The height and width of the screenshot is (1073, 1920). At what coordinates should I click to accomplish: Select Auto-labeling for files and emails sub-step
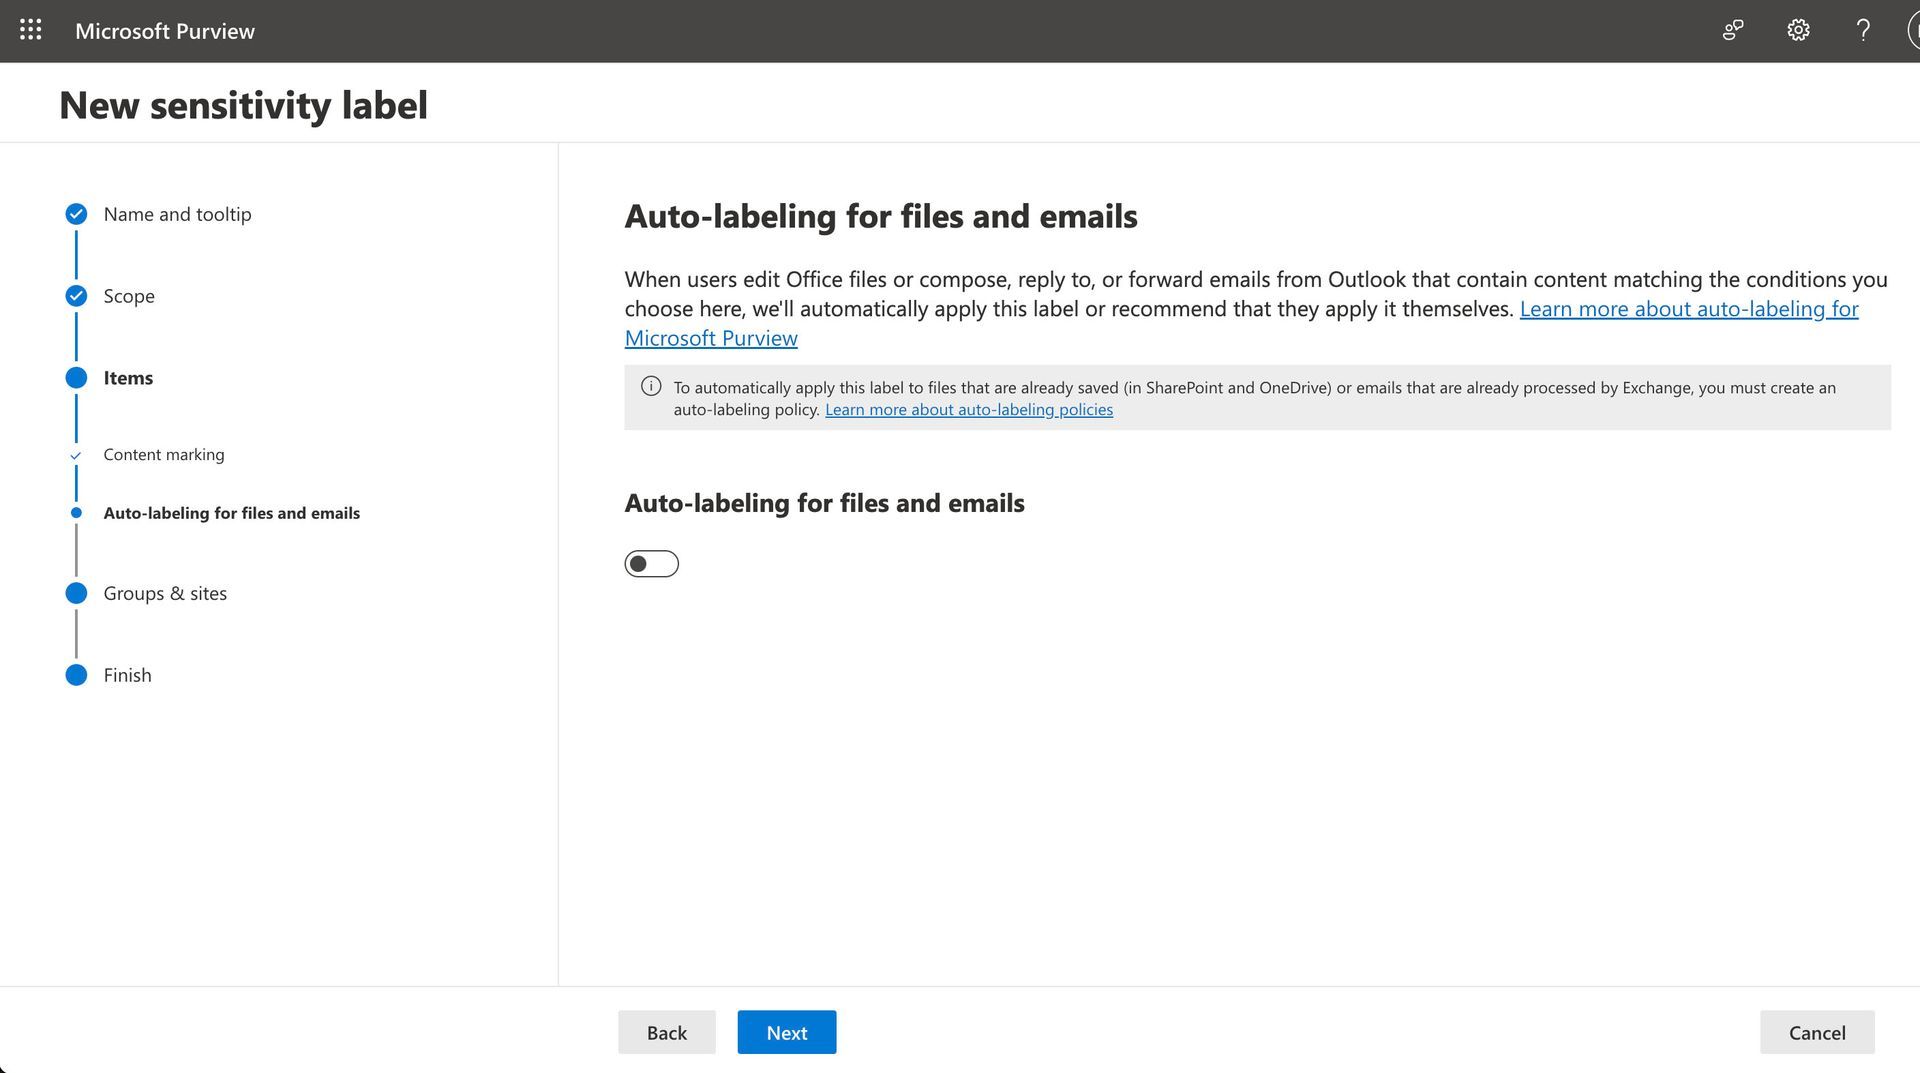pos(232,513)
